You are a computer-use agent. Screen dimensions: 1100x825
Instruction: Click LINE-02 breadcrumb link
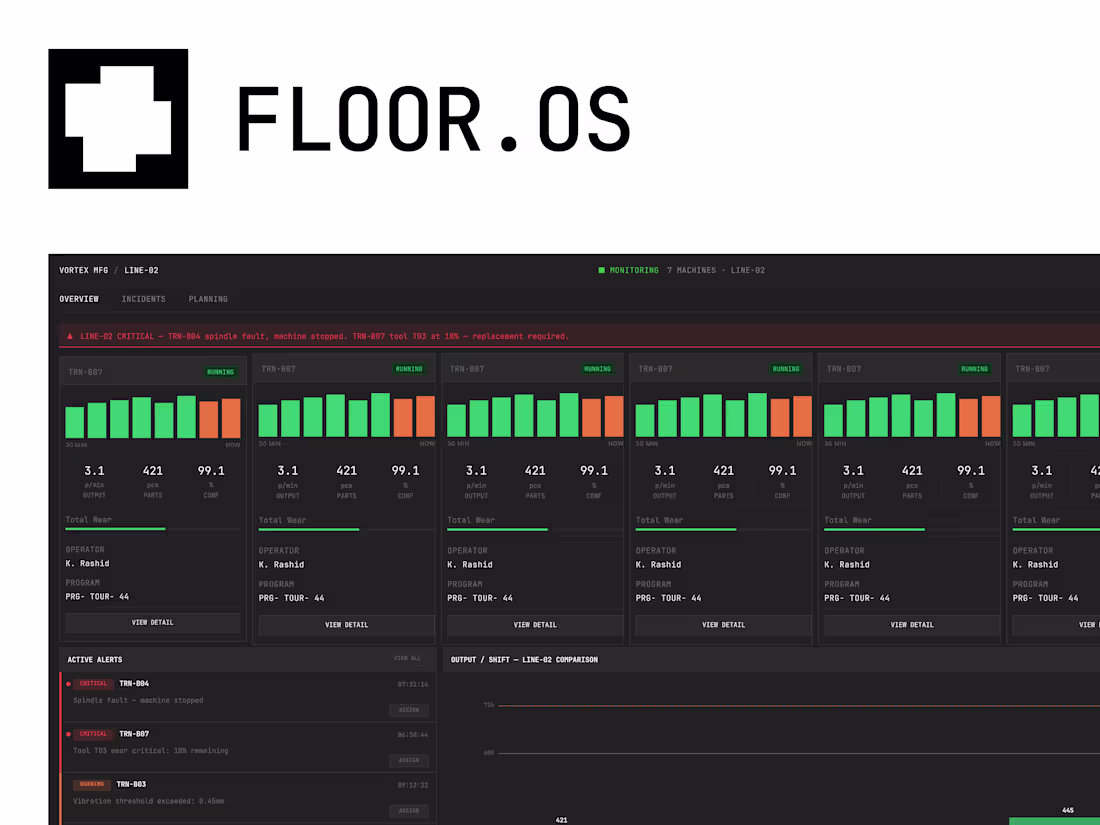point(141,270)
